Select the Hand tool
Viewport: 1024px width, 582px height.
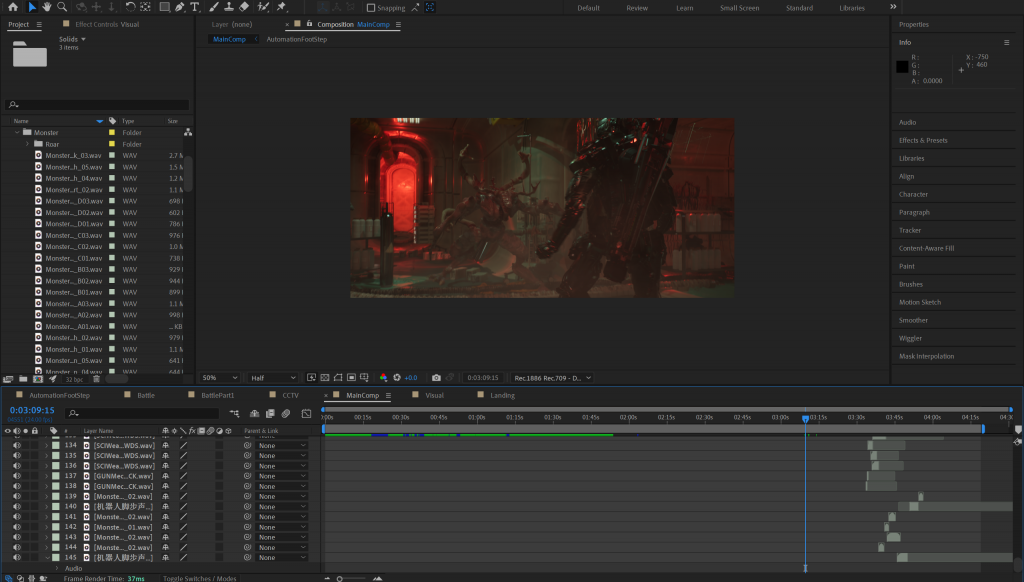47,7
